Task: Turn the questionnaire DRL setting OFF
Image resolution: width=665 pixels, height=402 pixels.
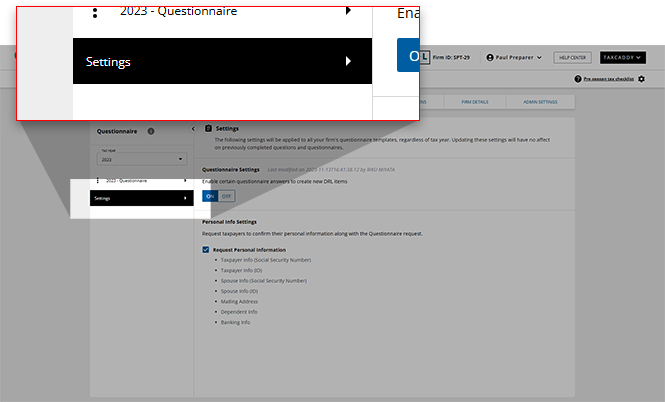Action: (225, 196)
